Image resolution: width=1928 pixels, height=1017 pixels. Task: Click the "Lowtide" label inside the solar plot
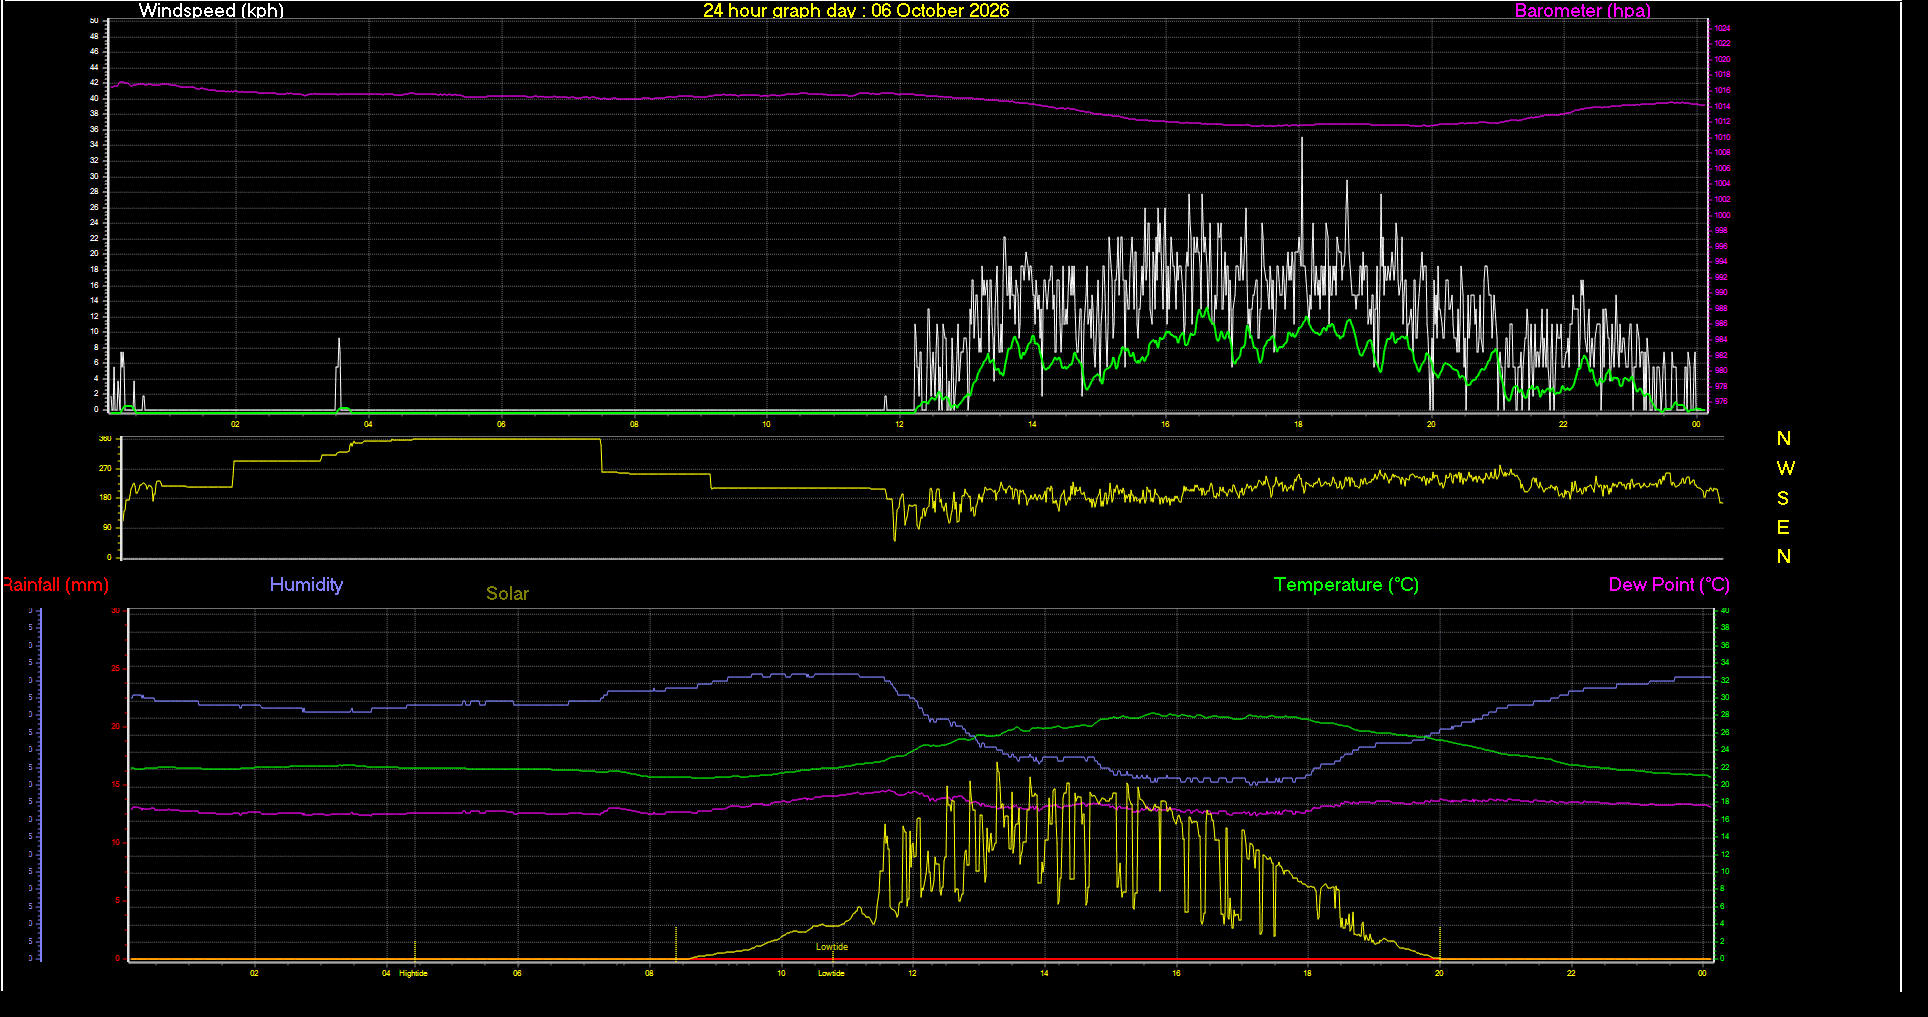click(832, 947)
